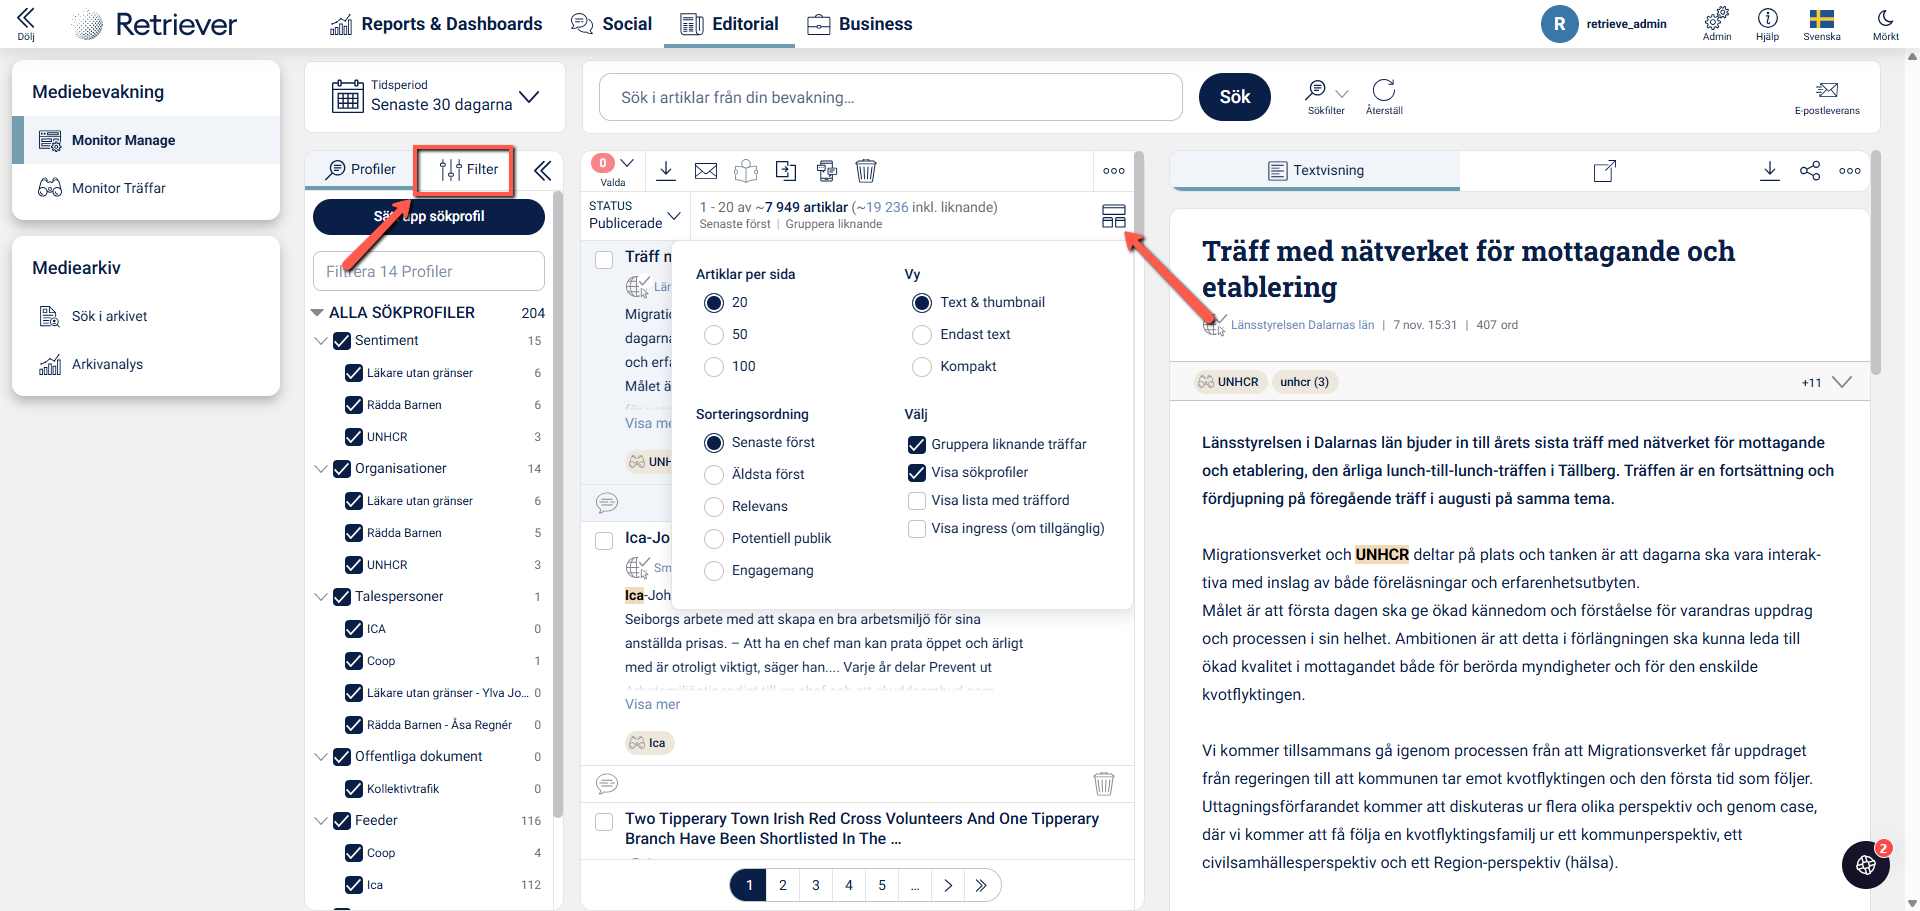Open the article list more-options menu

pos(1114,171)
